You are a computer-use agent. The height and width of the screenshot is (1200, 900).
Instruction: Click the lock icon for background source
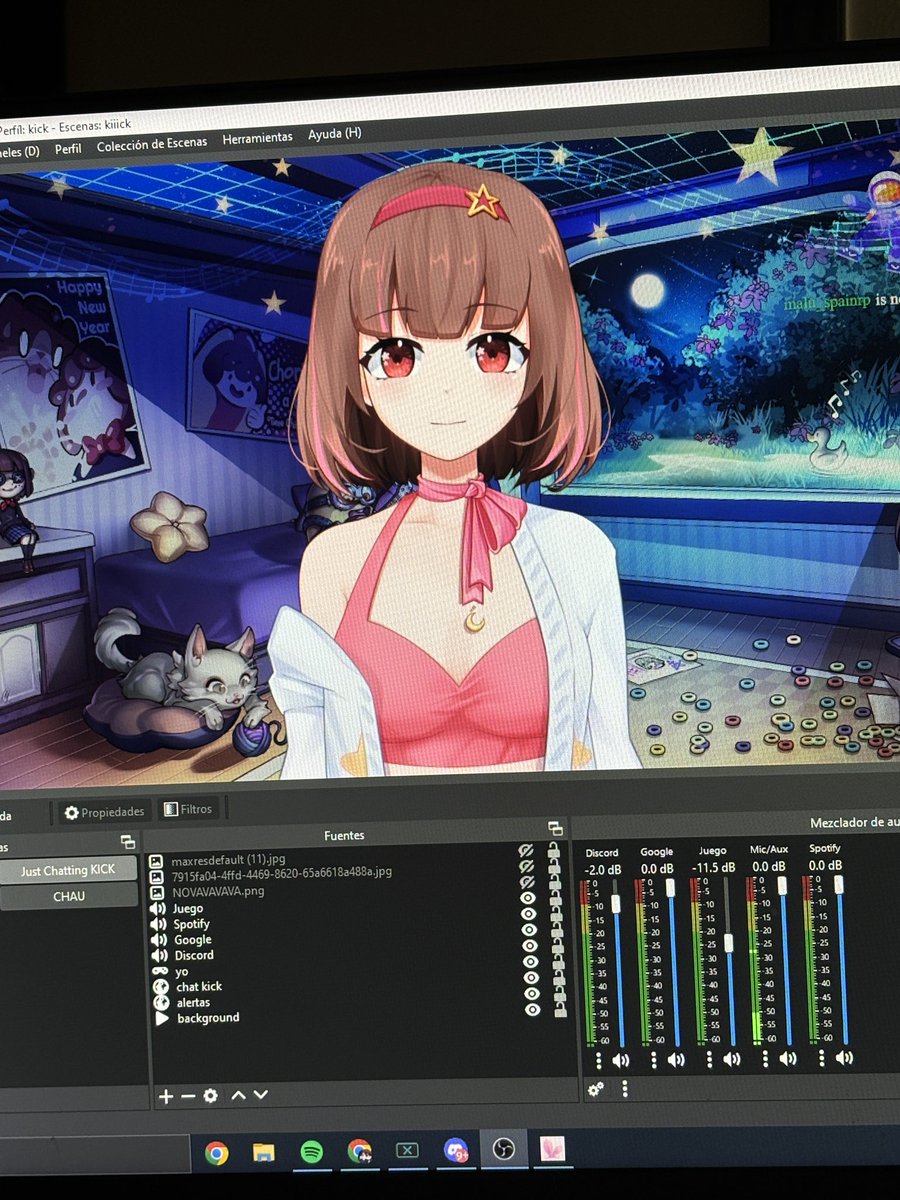click(x=560, y=1010)
